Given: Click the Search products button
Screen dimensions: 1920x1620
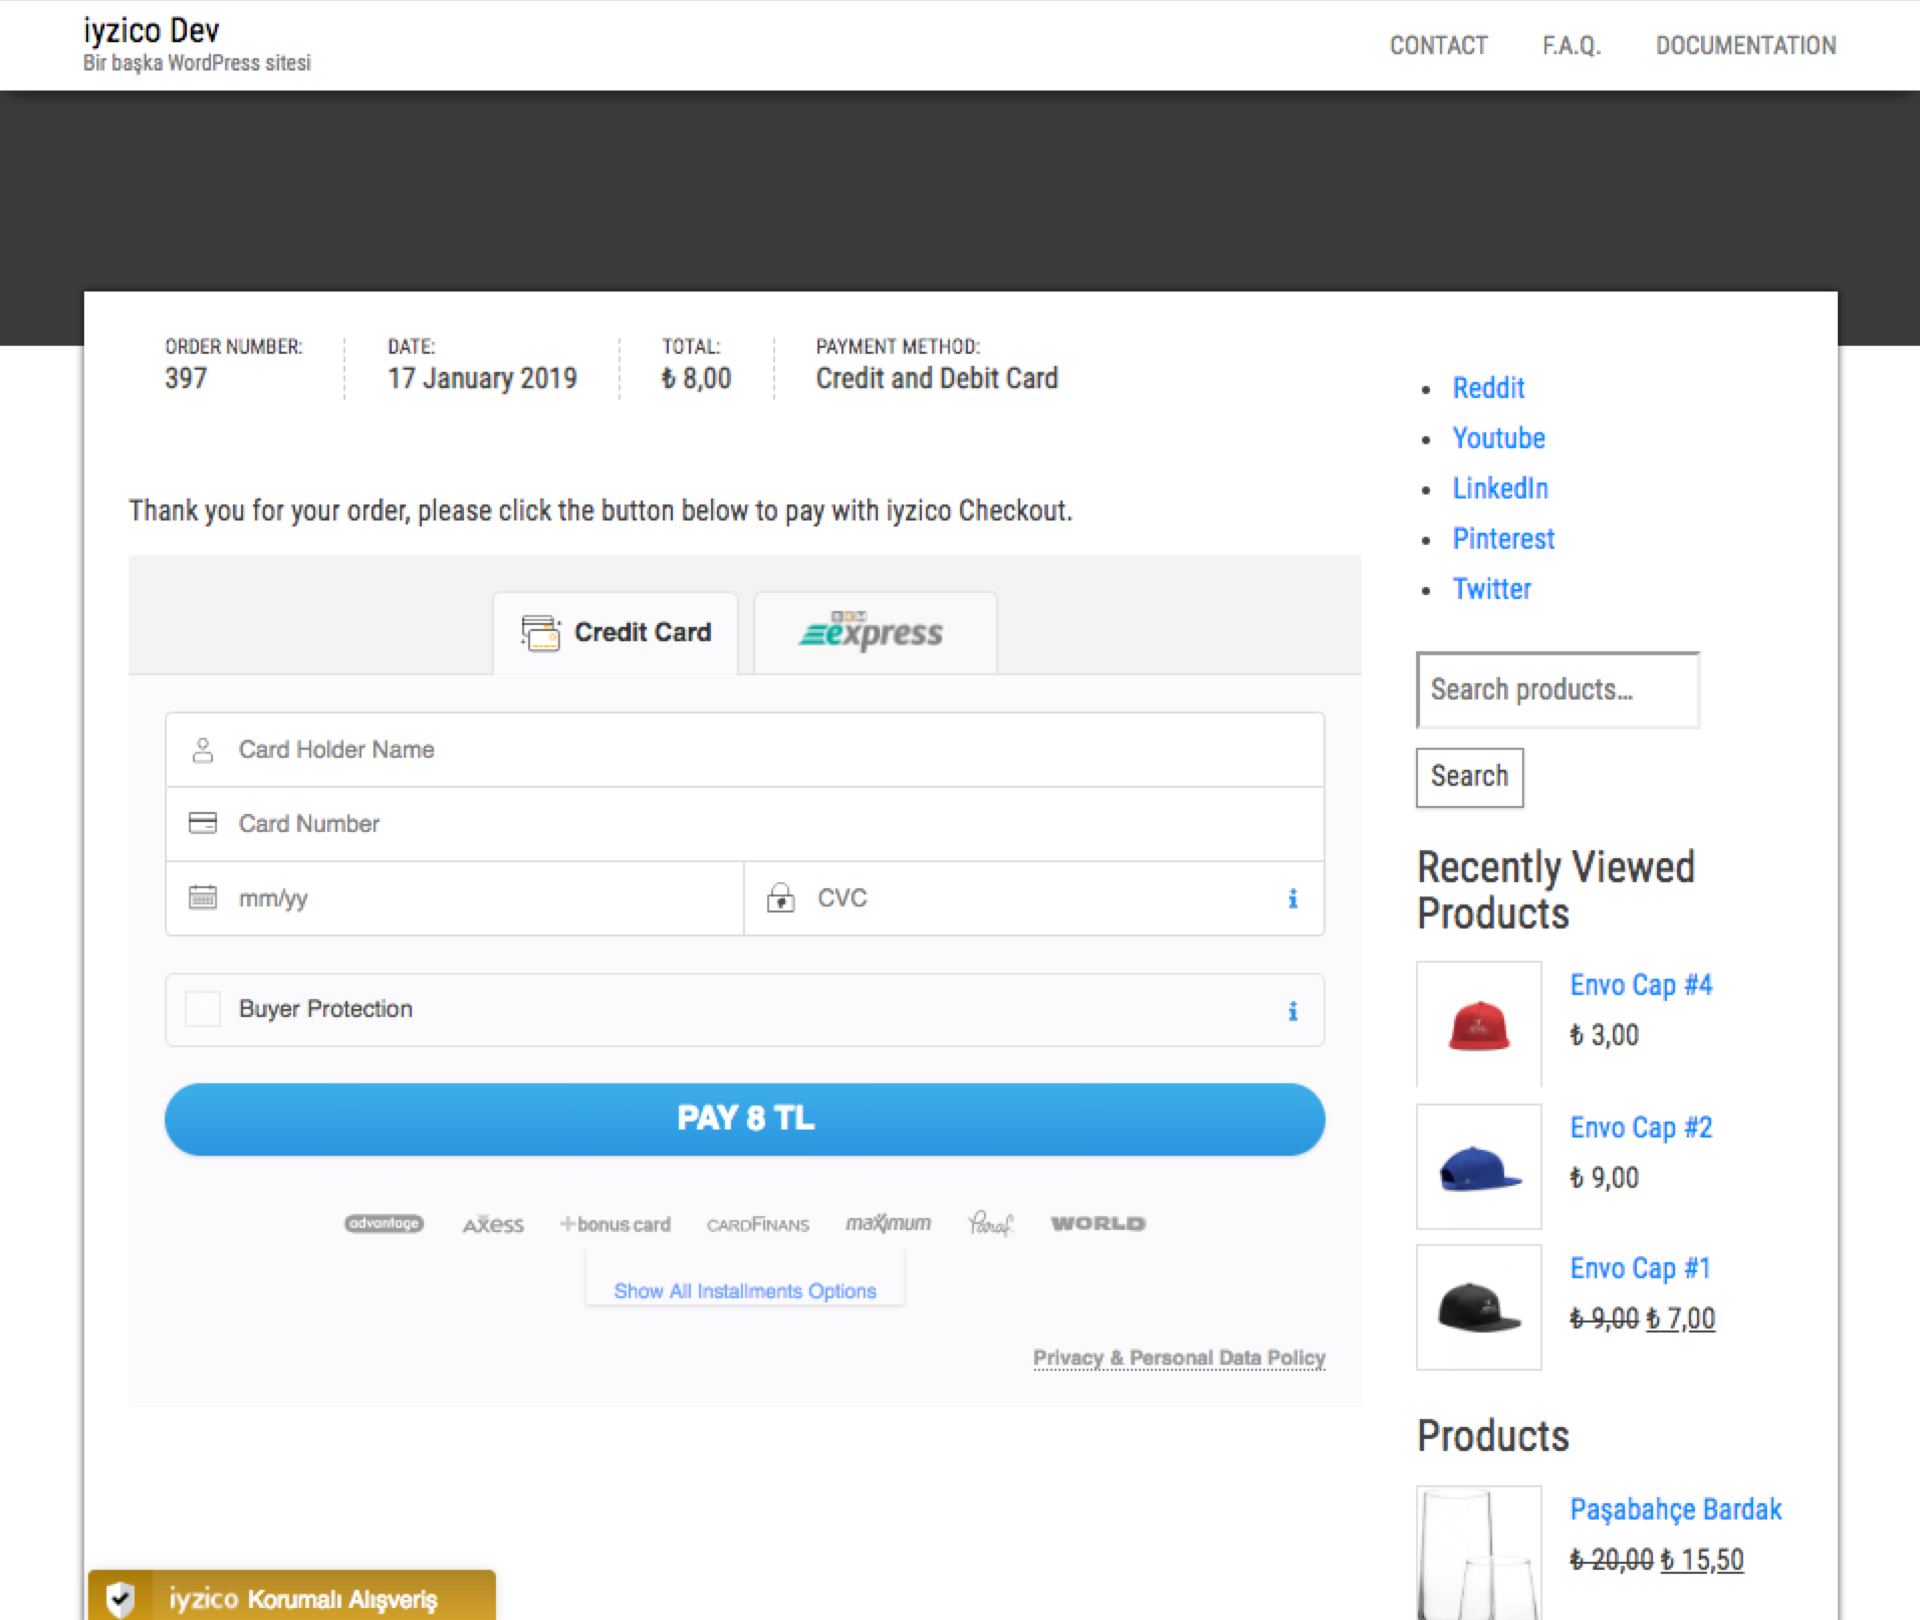Looking at the screenshot, I should click(x=1468, y=777).
